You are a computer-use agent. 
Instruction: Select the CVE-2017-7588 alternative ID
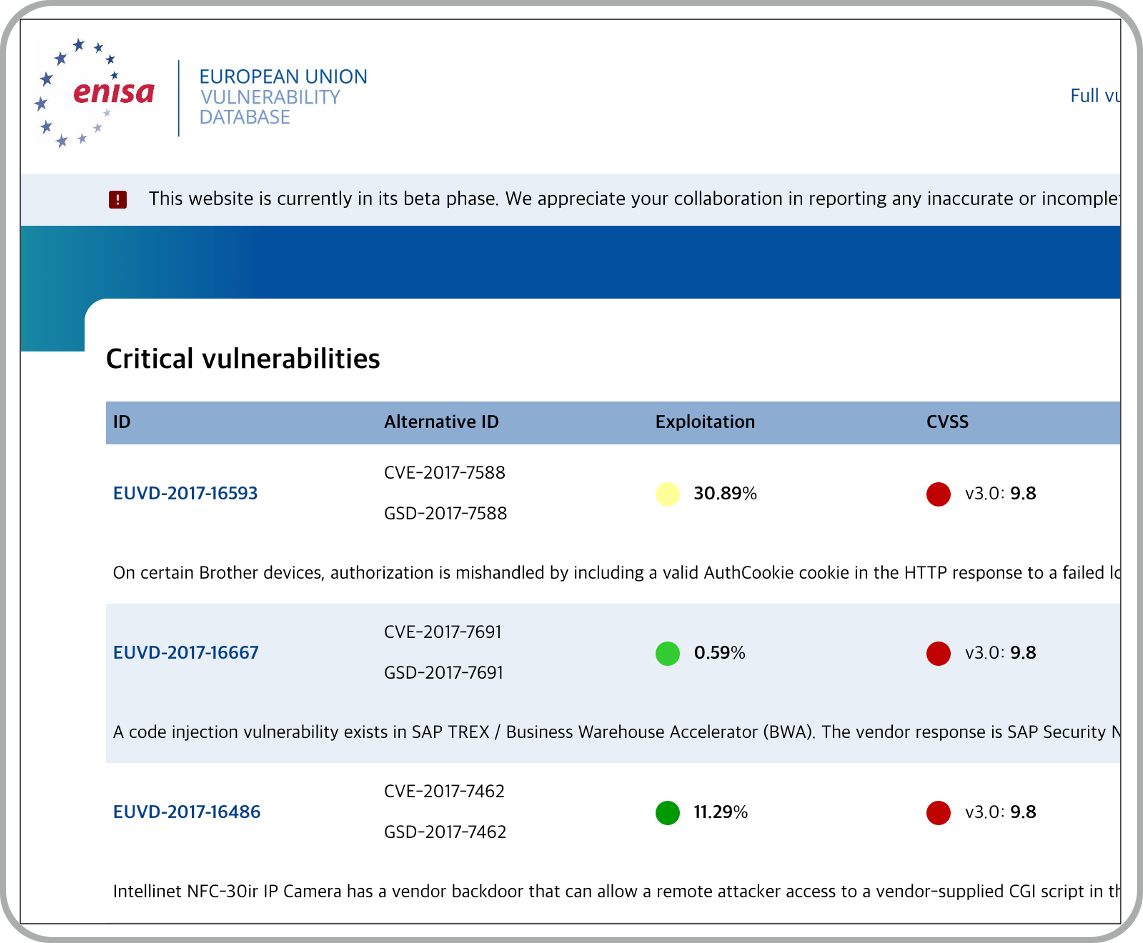pyautogui.click(x=445, y=473)
